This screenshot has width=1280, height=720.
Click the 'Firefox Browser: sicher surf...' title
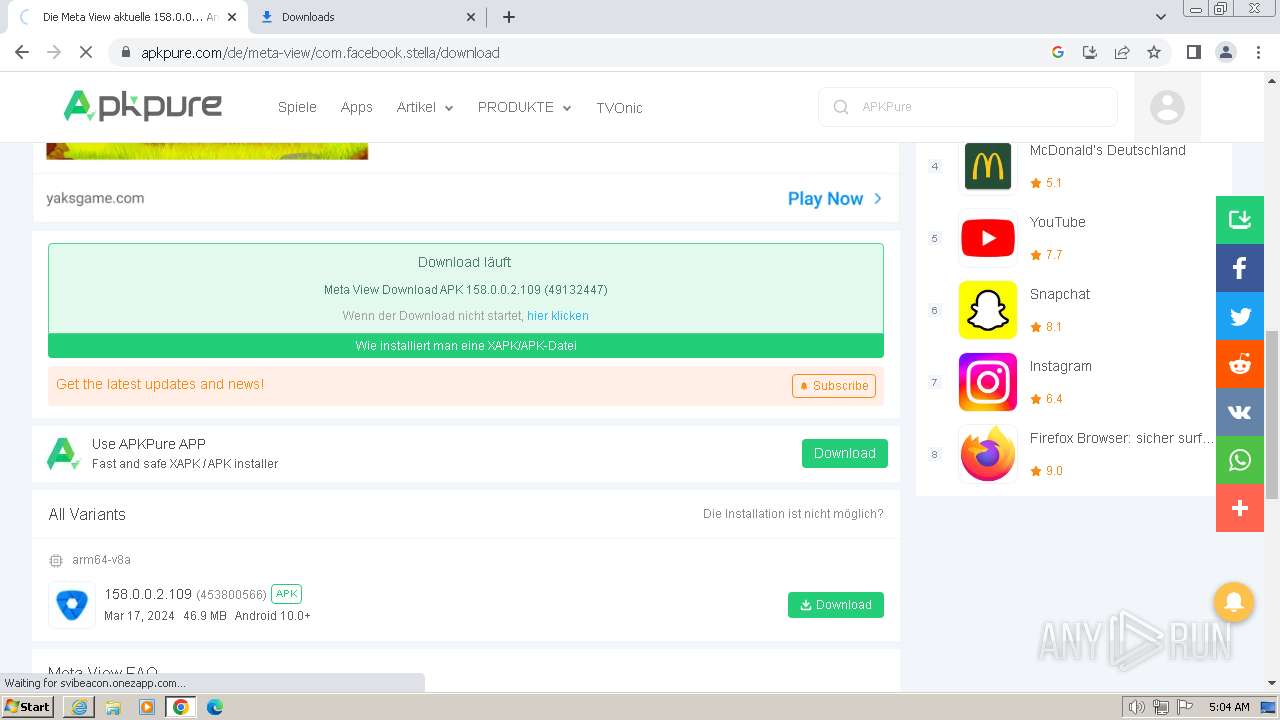point(1121,438)
